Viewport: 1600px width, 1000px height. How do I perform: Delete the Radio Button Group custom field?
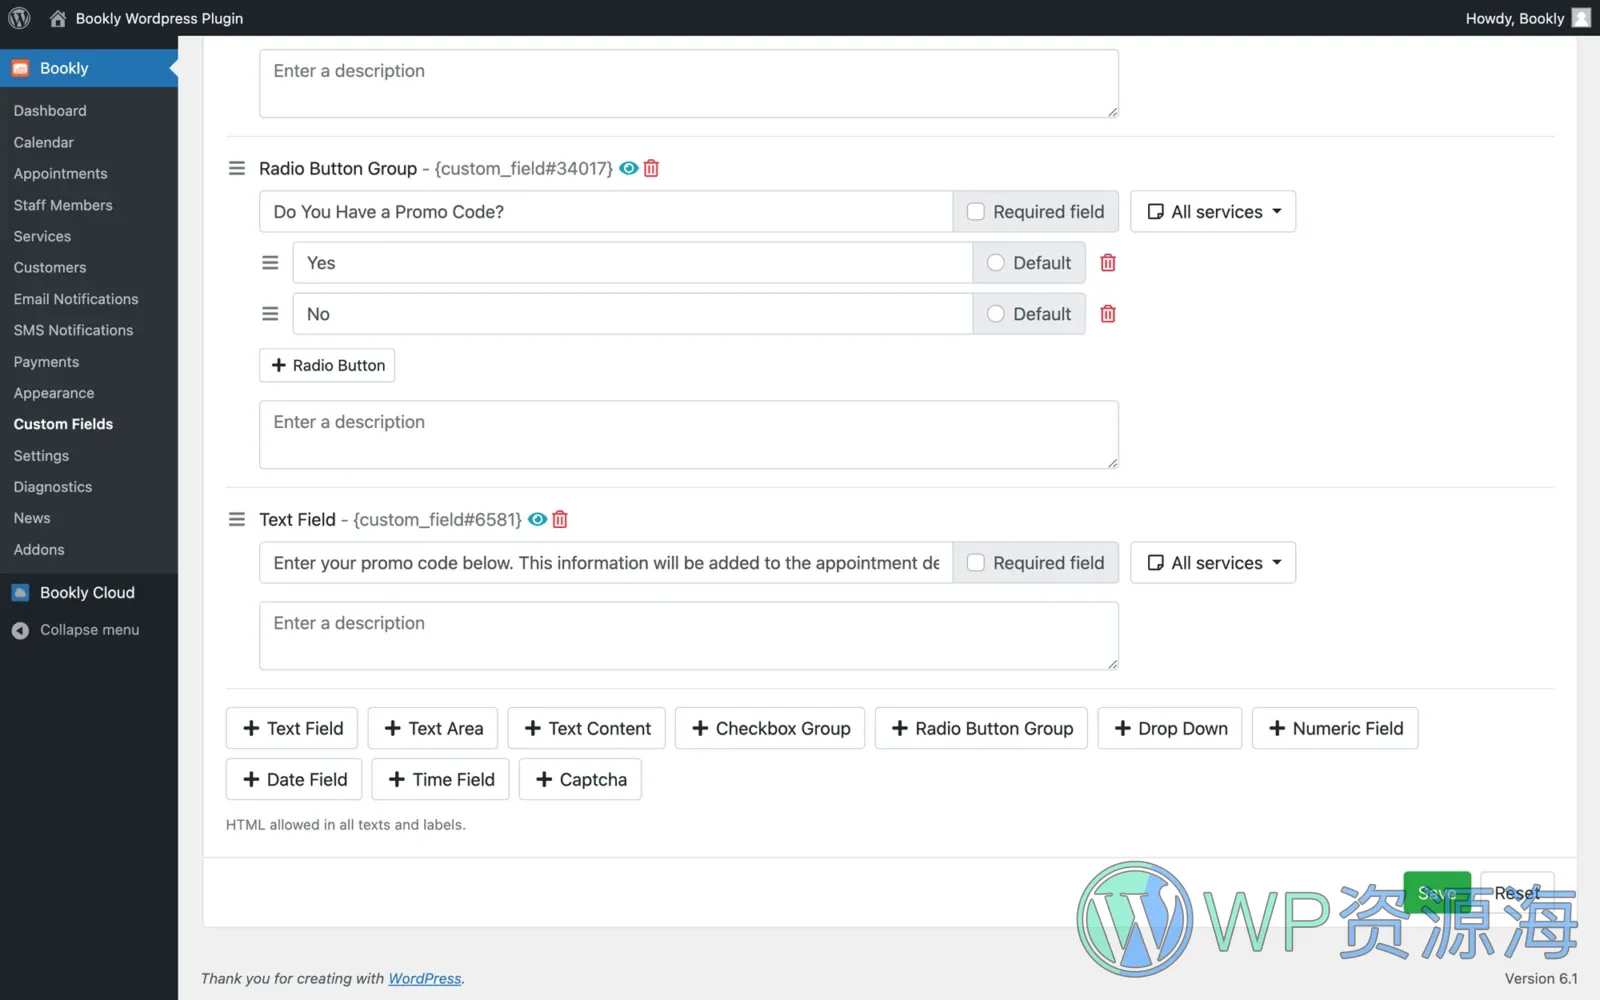pyautogui.click(x=651, y=168)
